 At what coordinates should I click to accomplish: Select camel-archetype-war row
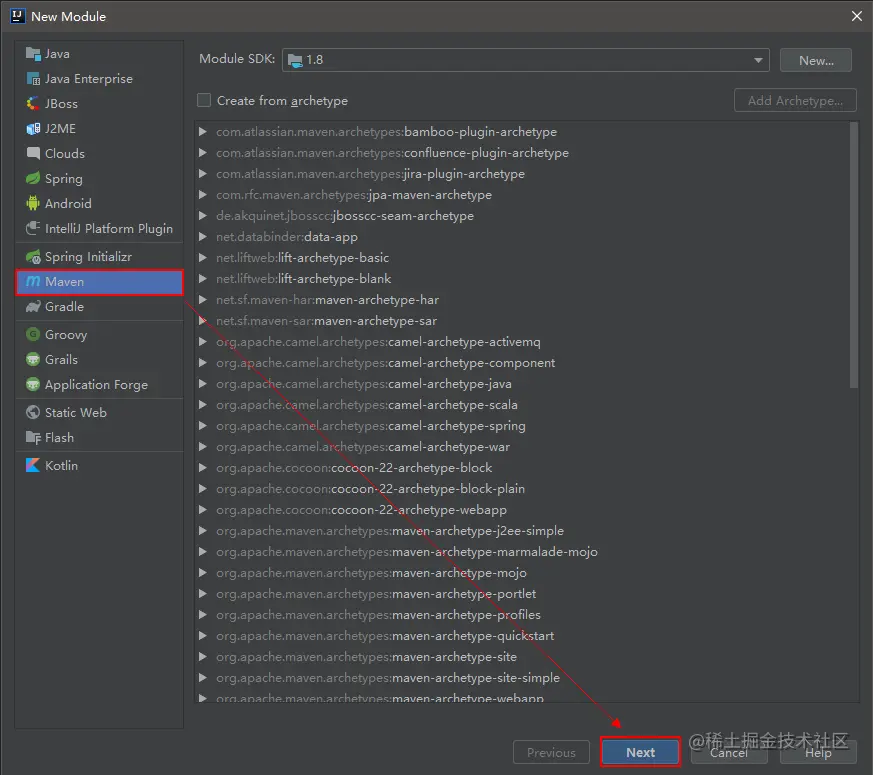coord(523,447)
